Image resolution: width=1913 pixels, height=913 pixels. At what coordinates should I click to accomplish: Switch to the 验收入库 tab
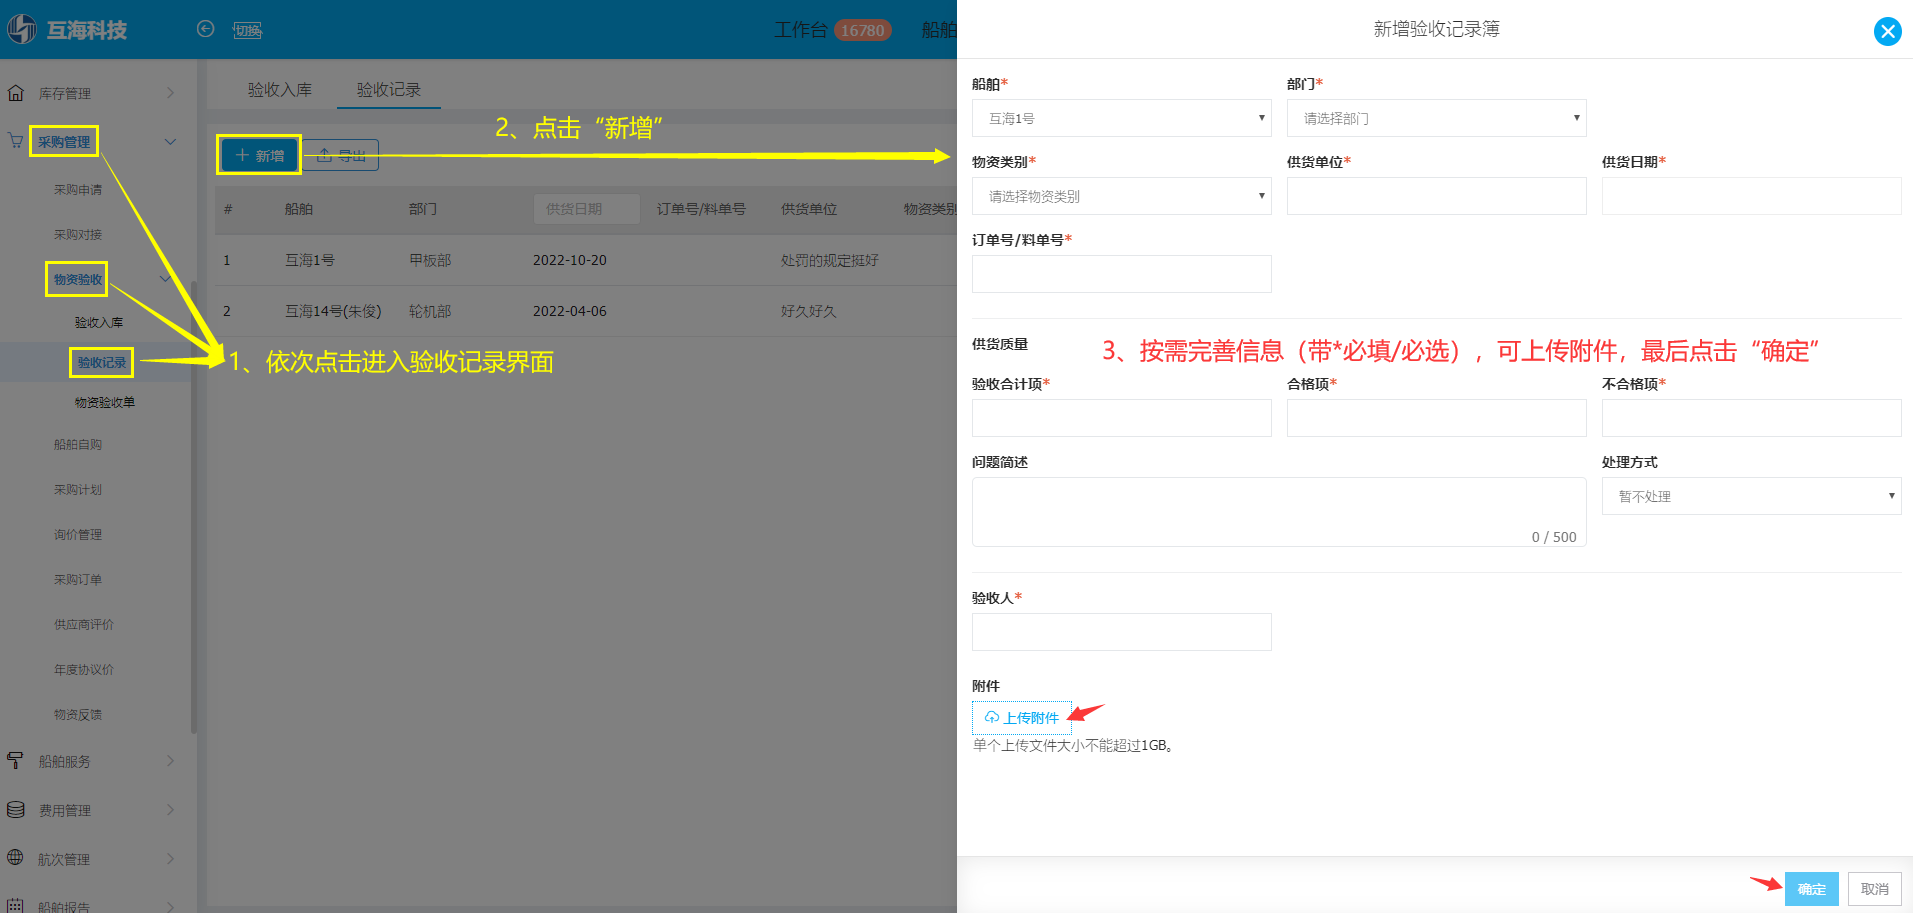tap(280, 90)
